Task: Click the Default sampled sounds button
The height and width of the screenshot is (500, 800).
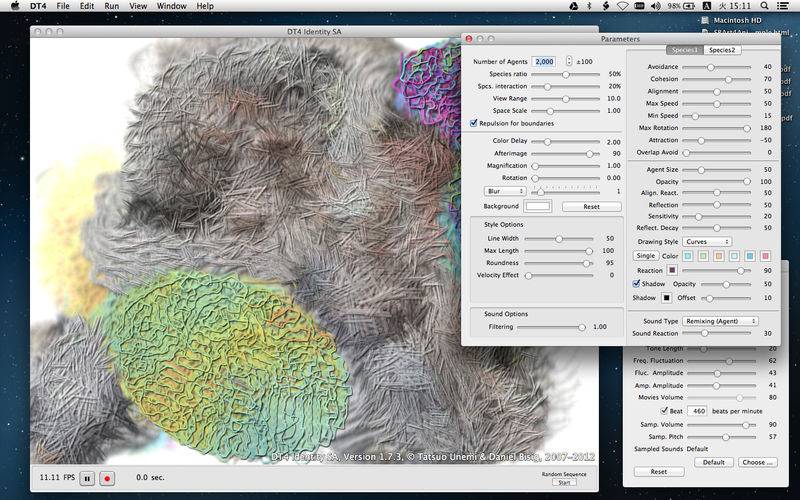Action: point(713,462)
